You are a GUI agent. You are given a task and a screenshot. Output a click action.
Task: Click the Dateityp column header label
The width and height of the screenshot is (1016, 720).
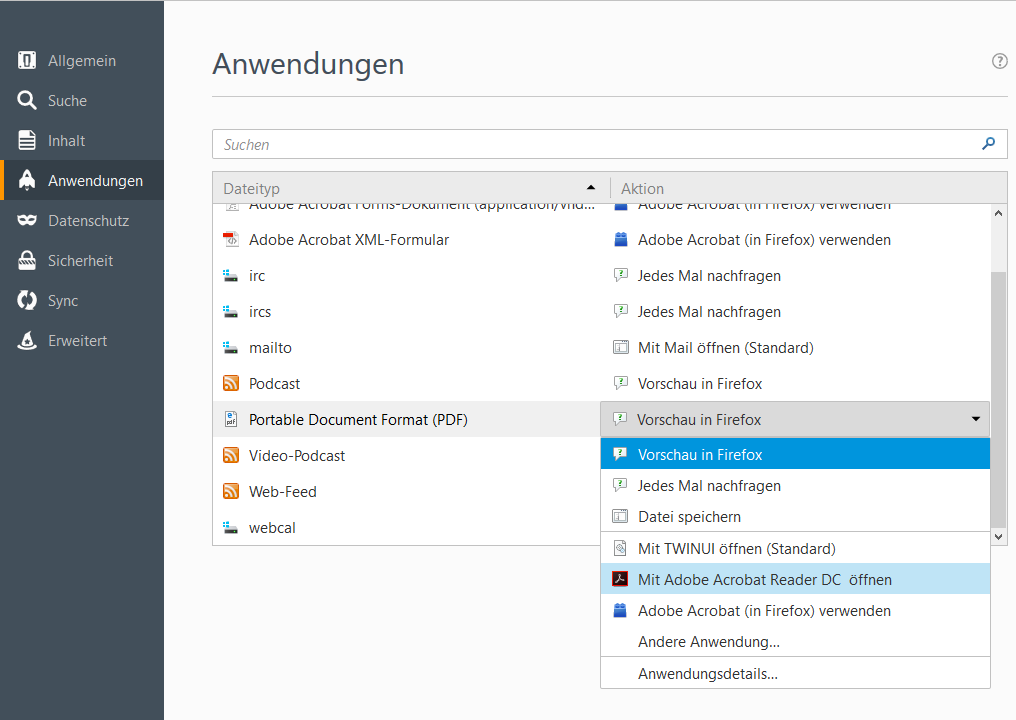(251, 189)
